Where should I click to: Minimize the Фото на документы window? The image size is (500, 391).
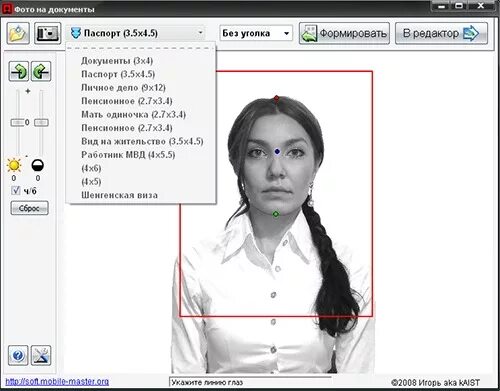pos(442,6)
